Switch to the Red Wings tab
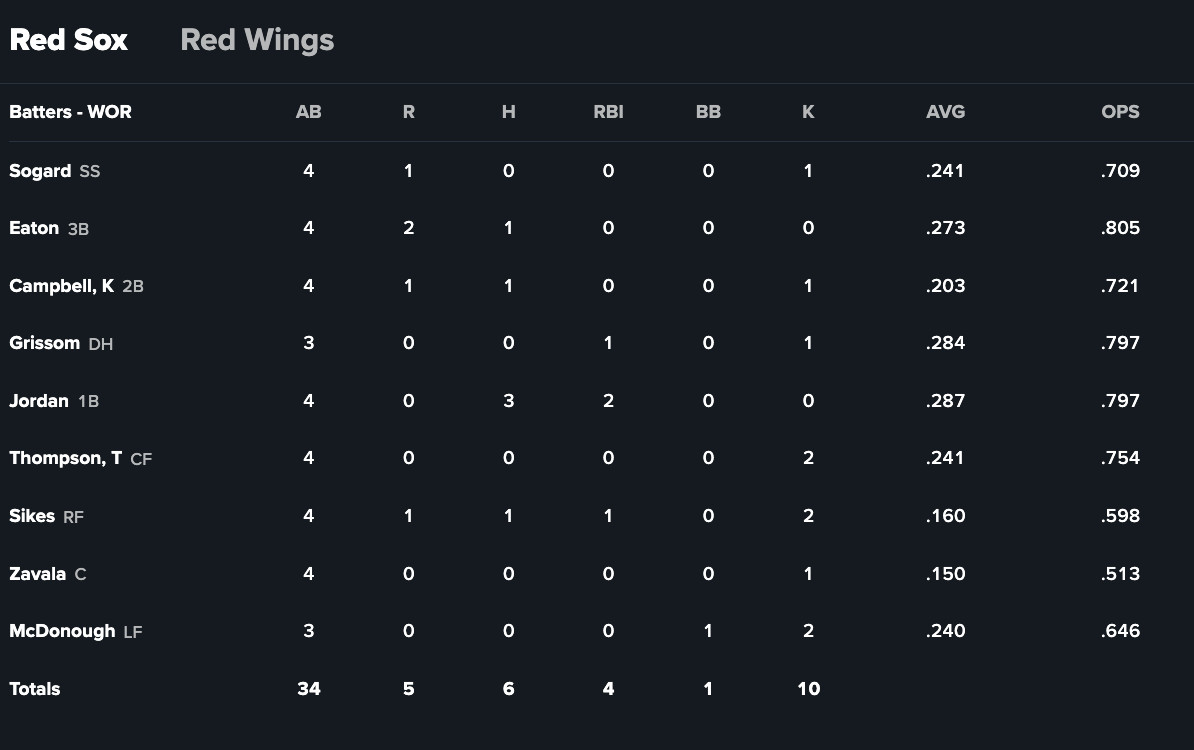 (257, 40)
